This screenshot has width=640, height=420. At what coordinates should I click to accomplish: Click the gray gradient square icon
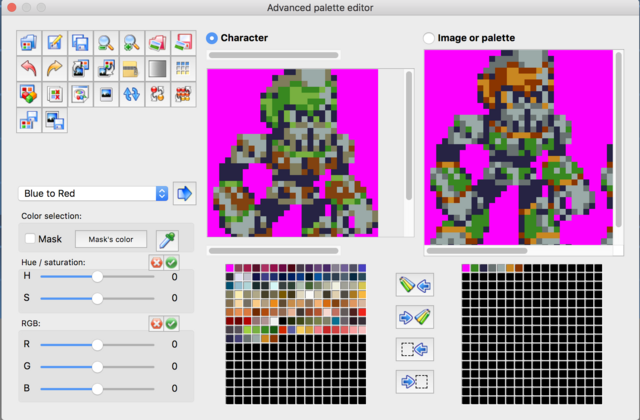(x=157, y=69)
